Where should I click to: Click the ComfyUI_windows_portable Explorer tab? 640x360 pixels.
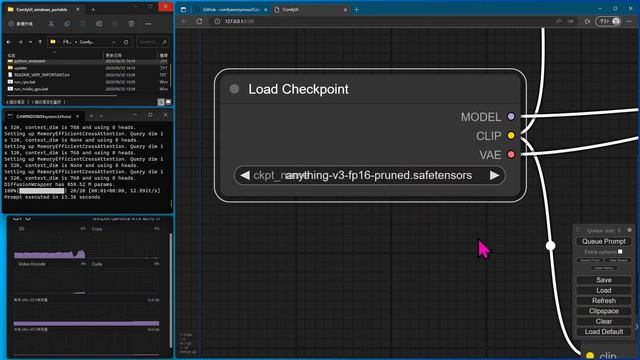pyautogui.click(x=42, y=9)
